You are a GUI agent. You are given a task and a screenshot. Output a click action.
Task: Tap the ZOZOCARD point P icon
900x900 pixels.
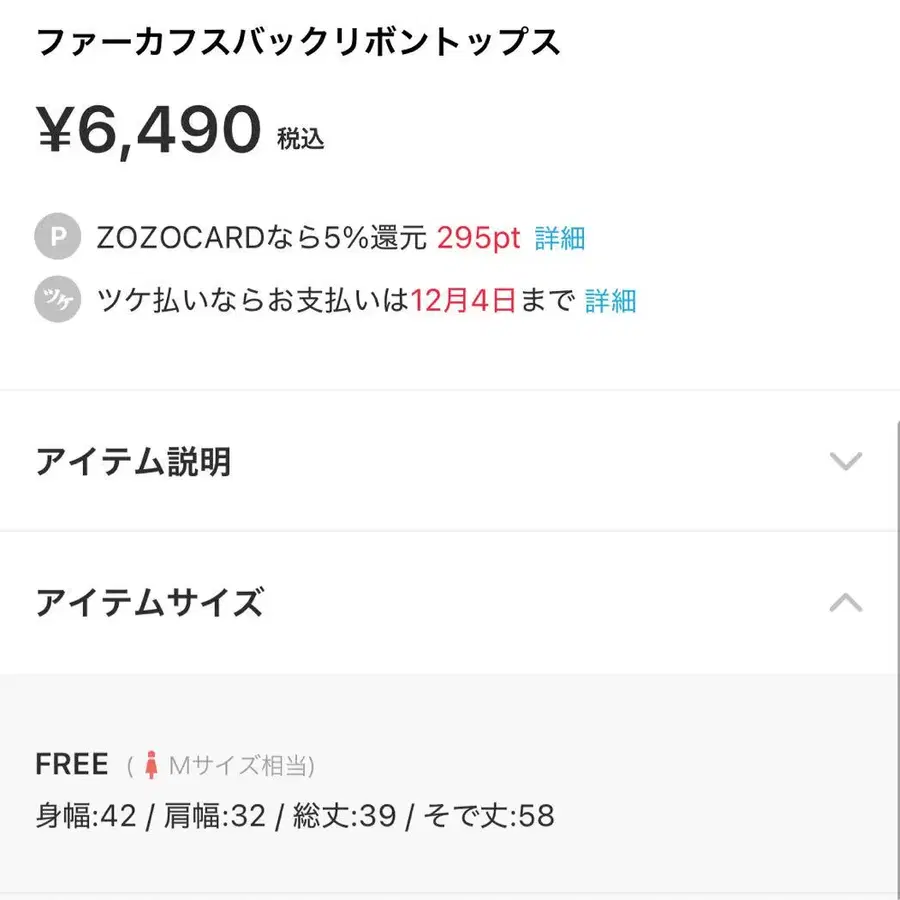coord(57,238)
